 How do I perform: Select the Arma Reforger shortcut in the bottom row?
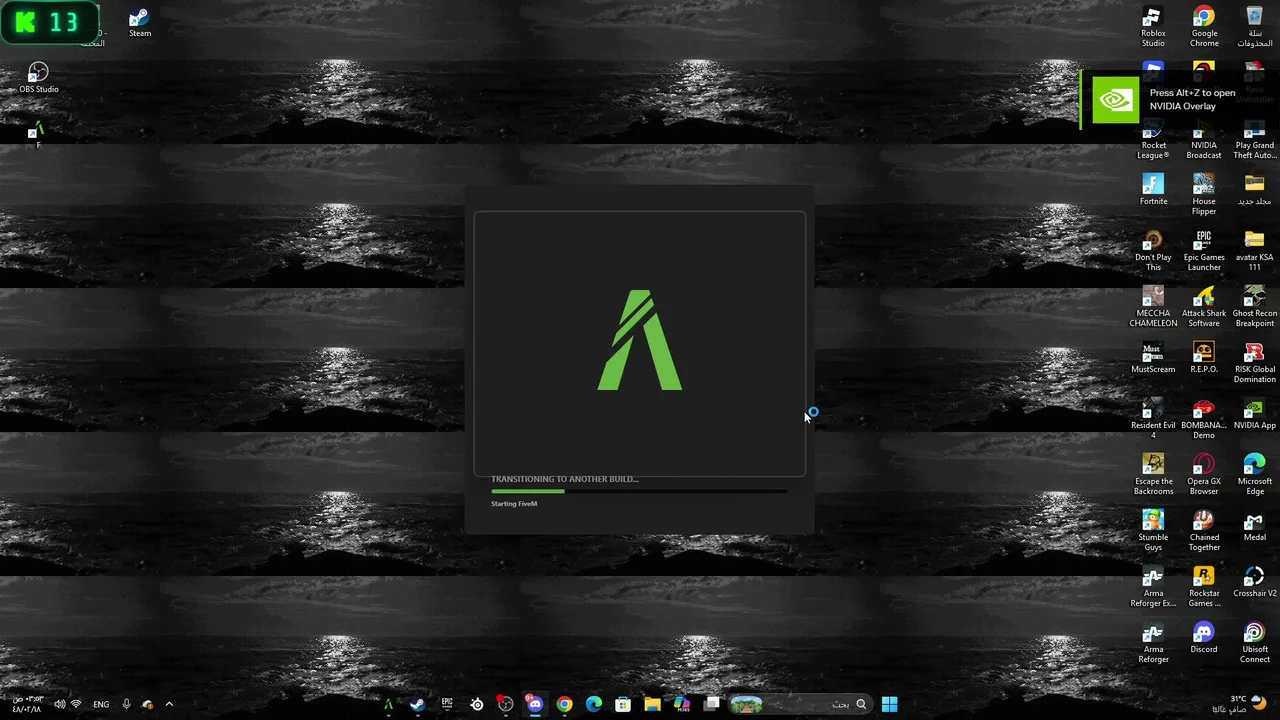coord(1153,643)
